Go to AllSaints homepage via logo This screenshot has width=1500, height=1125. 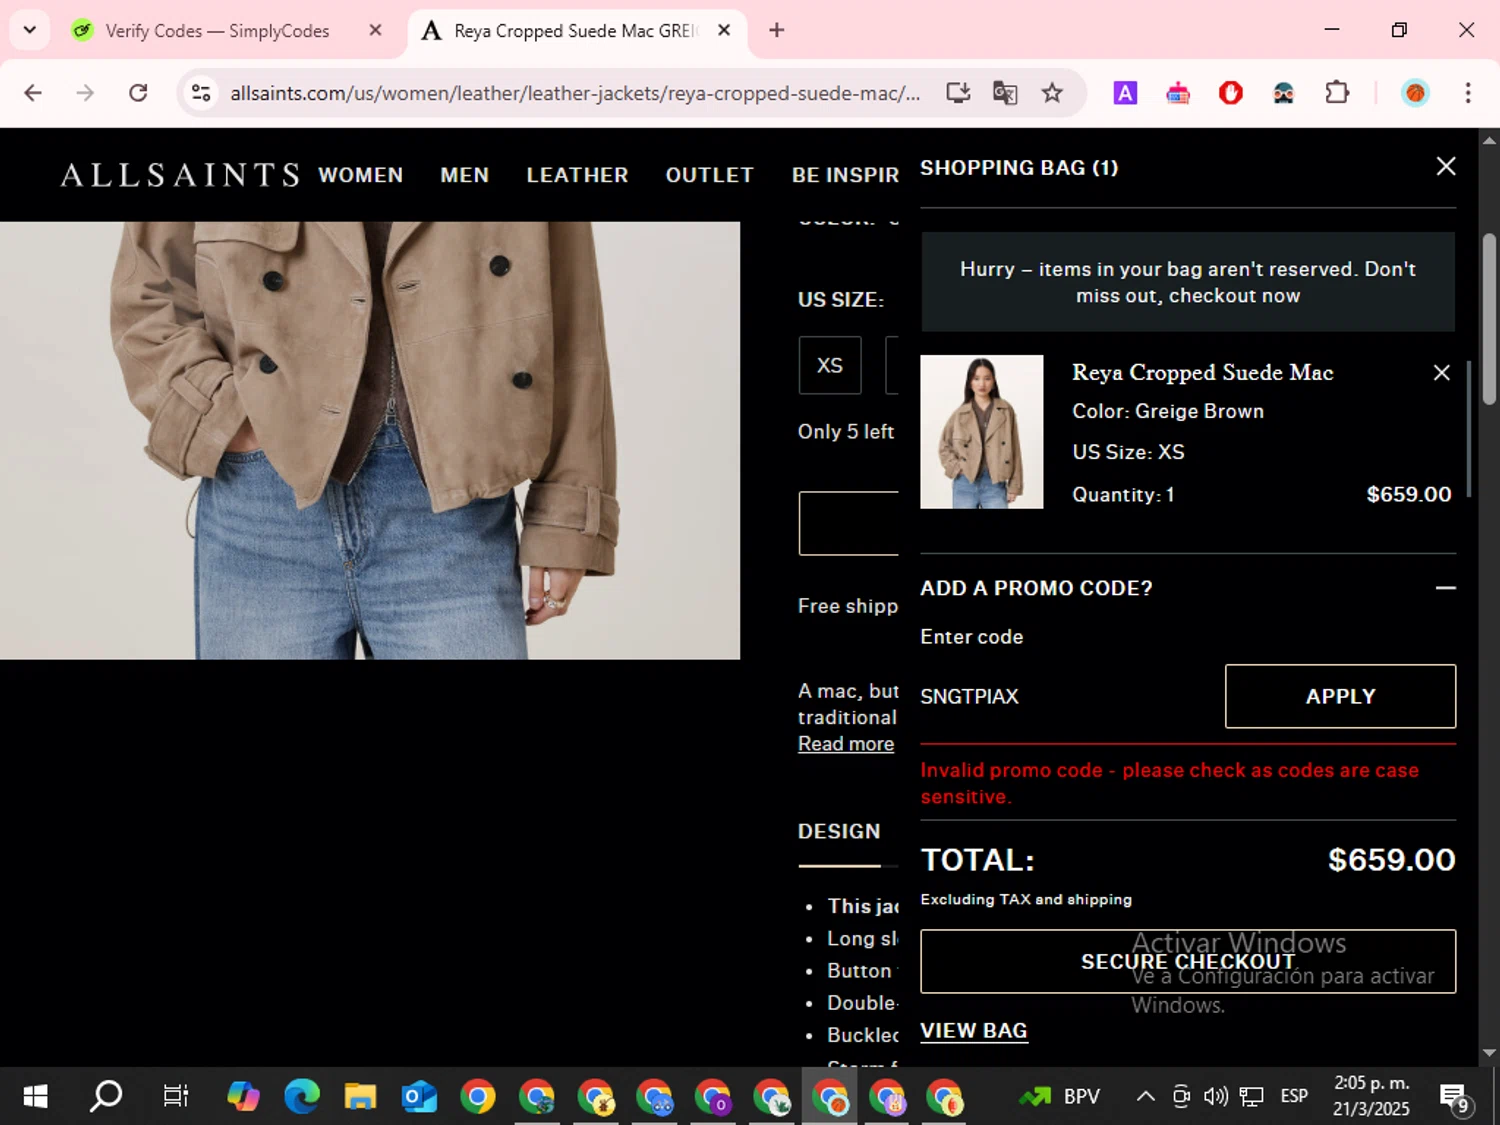[180, 175]
